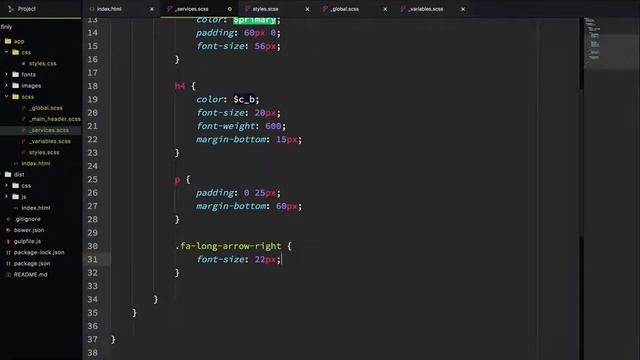Click the README.md file icon

click(8, 274)
